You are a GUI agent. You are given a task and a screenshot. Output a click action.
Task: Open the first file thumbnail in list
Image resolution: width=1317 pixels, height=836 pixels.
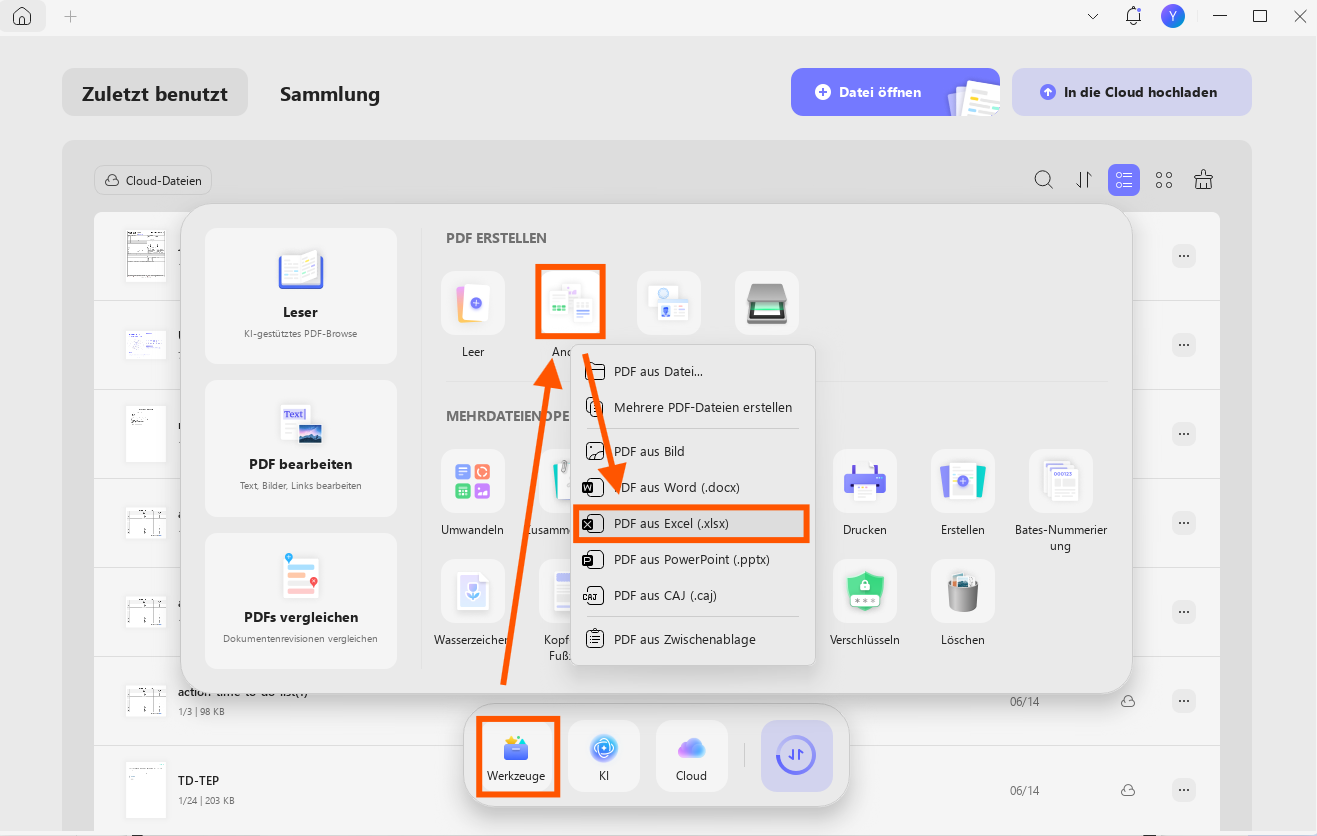(x=146, y=256)
